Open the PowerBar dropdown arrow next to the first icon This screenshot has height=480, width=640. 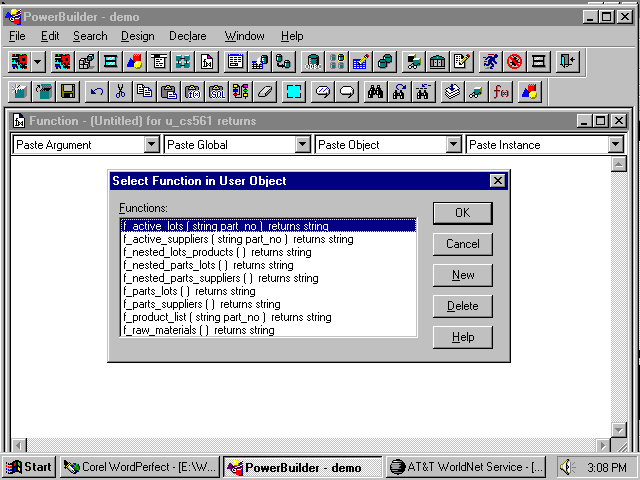(38, 62)
